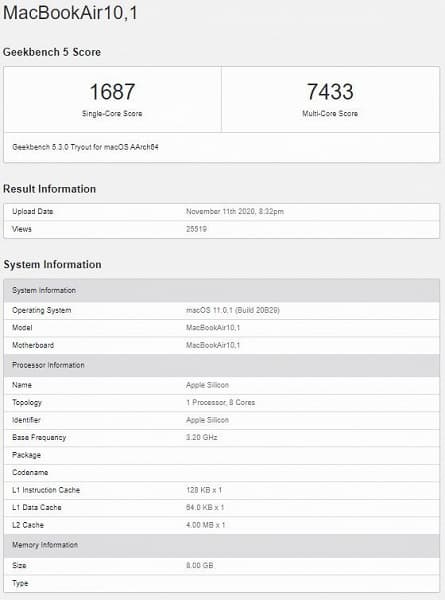445x600 pixels.
Task: Select the 64.0 KB x 1 cache value
Action: 205,508
